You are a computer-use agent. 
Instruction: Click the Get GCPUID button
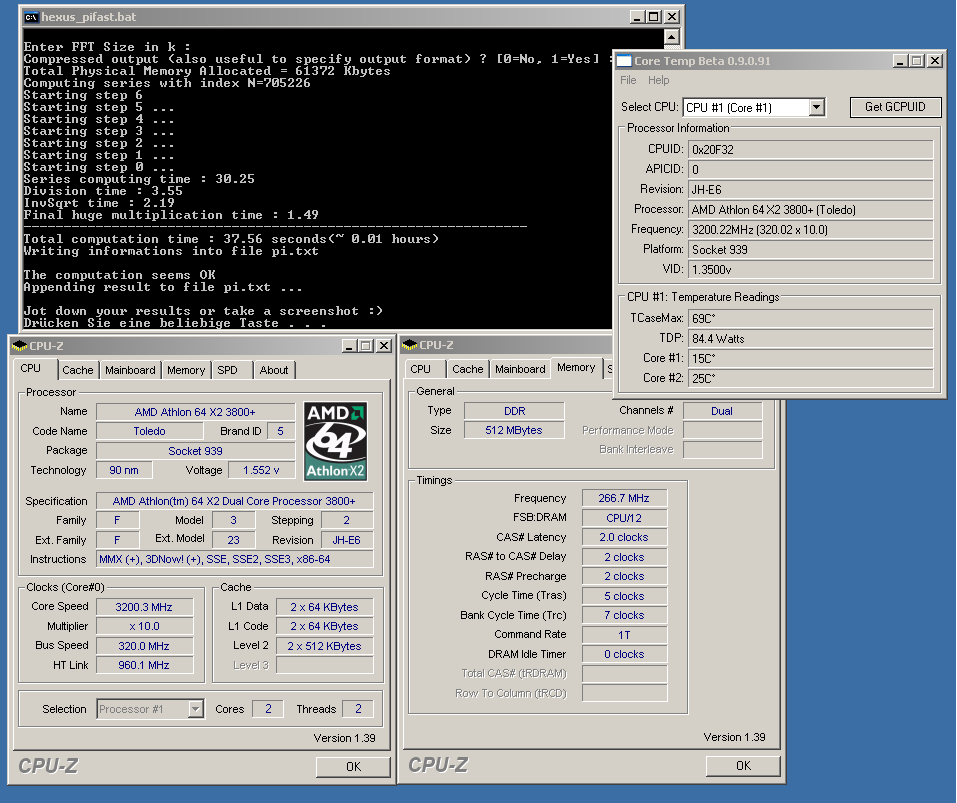click(x=895, y=107)
